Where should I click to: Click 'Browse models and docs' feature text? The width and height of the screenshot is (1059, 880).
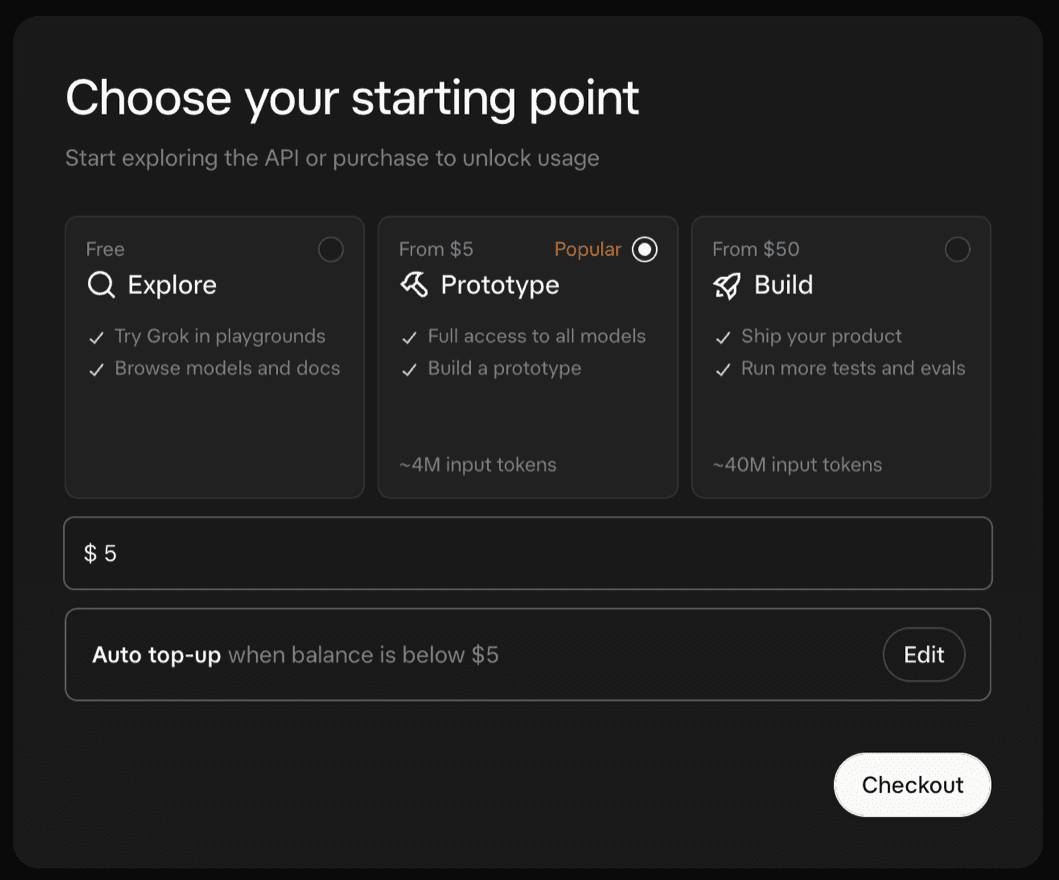[x=227, y=368]
